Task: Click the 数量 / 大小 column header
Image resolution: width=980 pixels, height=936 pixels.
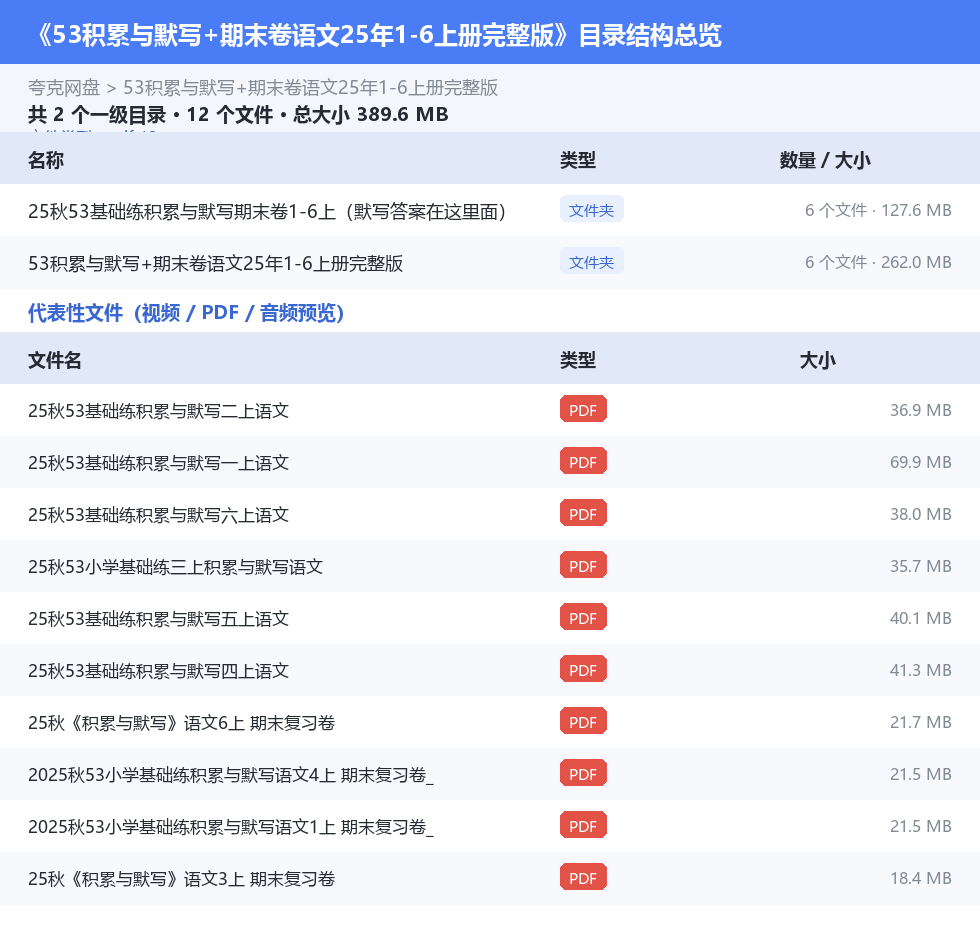Action: [x=825, y=160]
